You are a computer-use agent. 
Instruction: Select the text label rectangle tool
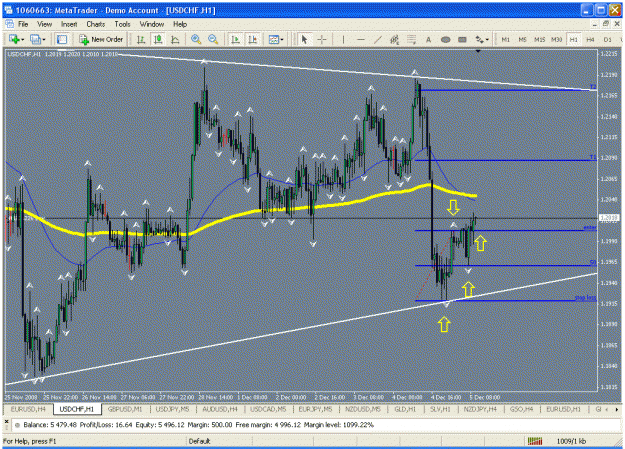tap(462, 39)
